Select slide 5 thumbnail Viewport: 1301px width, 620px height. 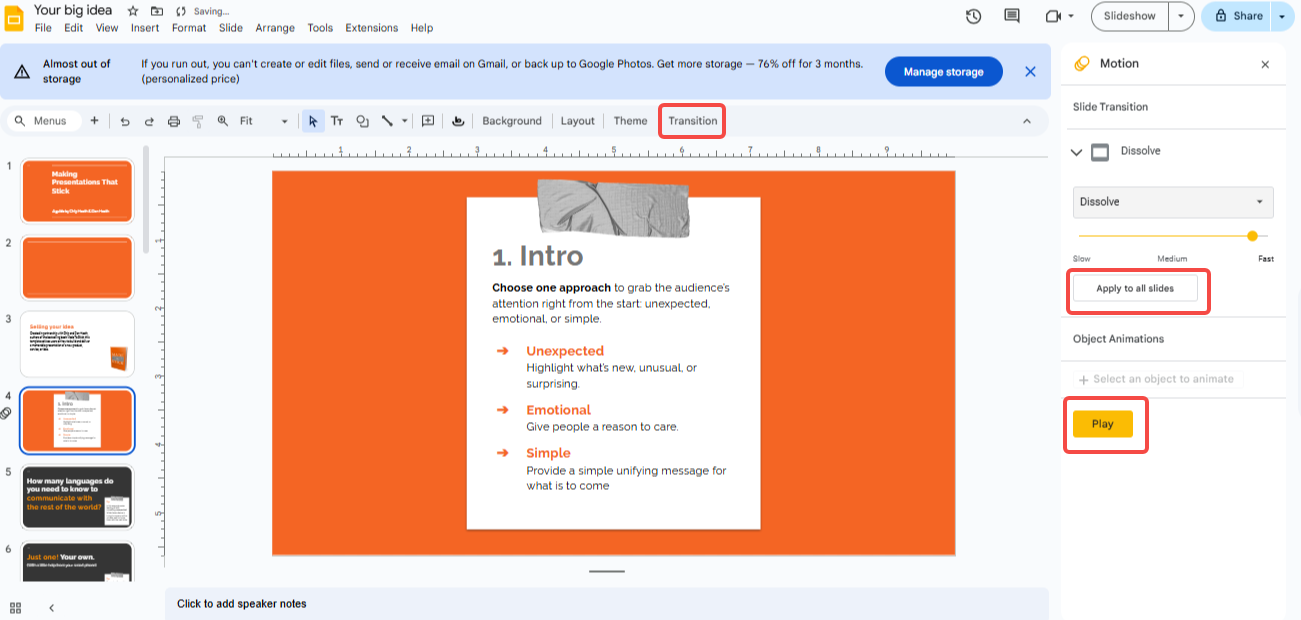tap(77, 497)
